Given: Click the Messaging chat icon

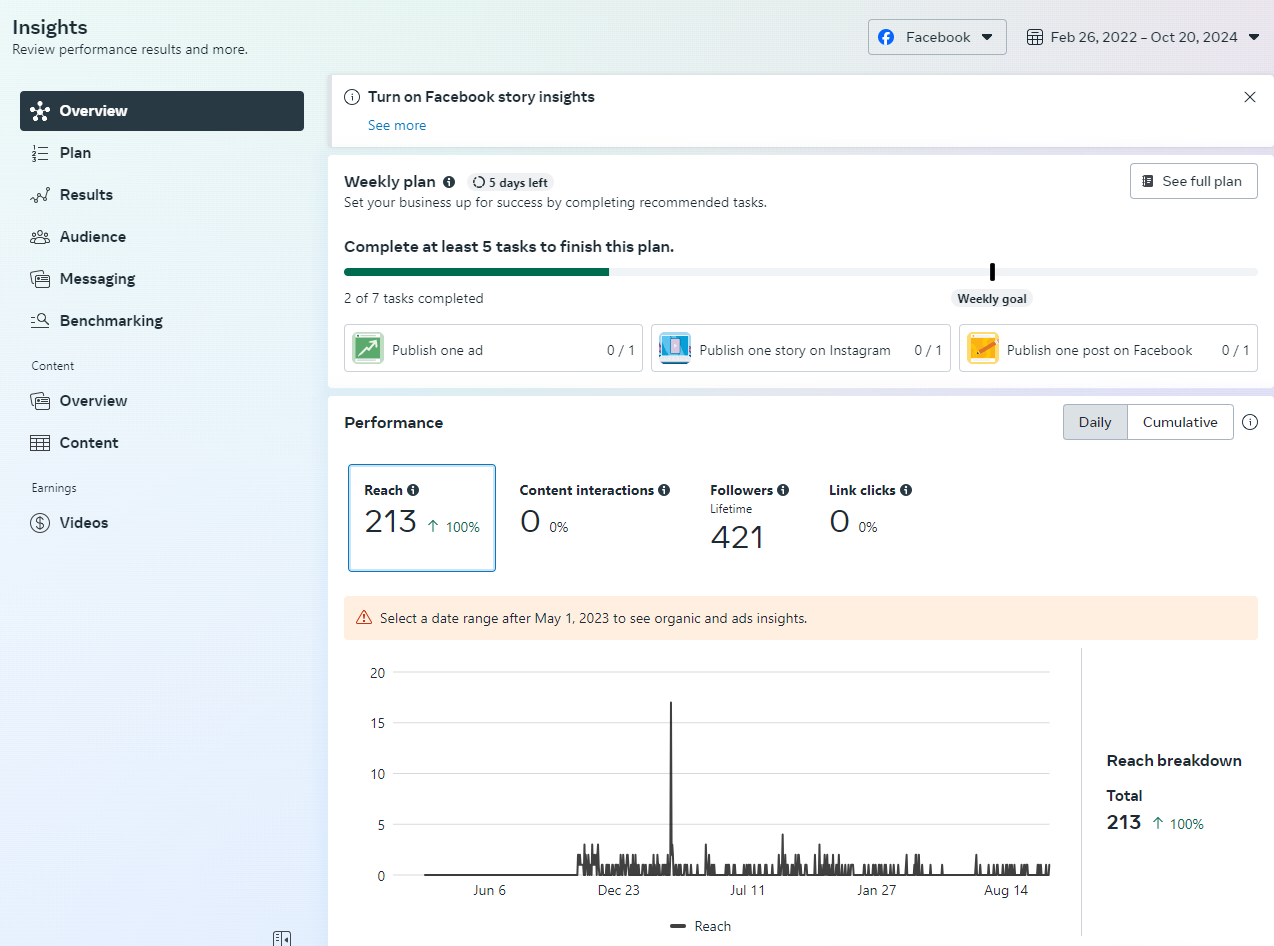Looking at the screenshot, I should click(x=40, y=279).
